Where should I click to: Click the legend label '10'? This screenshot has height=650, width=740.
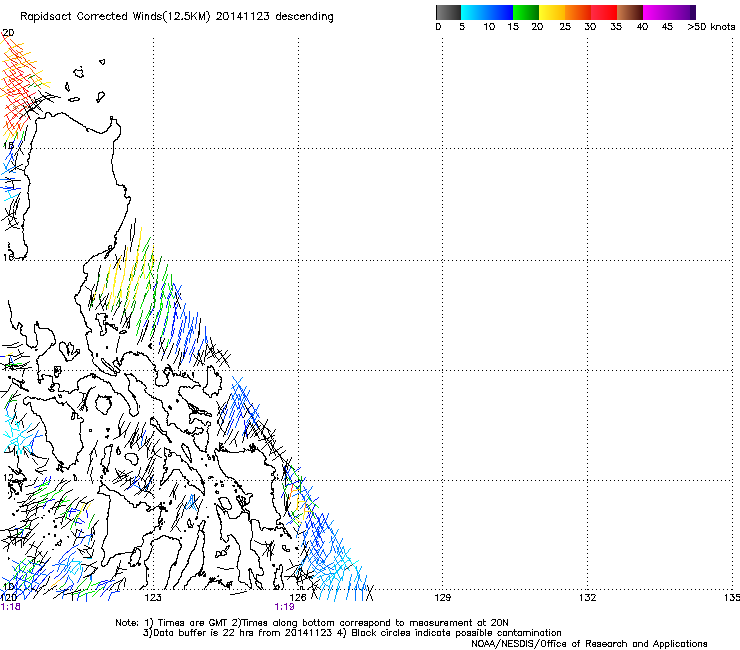[x=489, y=27]
